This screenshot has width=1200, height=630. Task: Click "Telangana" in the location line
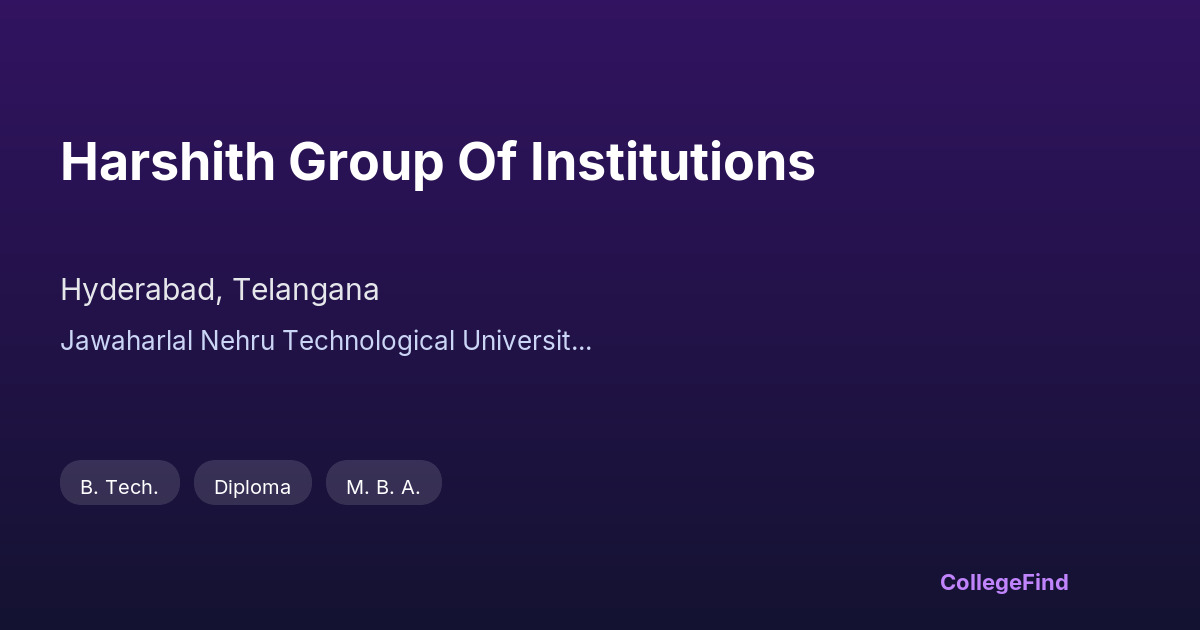[306, 290]
